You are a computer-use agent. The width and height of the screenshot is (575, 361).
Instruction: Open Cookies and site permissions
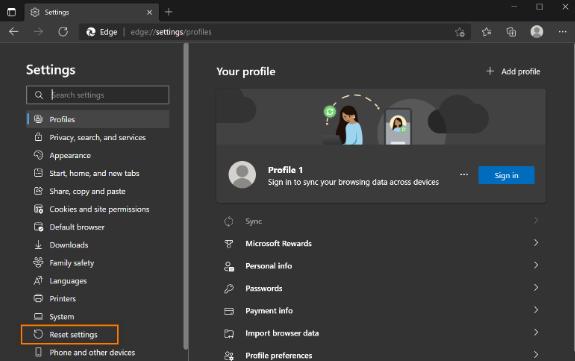tap(98, 209)
